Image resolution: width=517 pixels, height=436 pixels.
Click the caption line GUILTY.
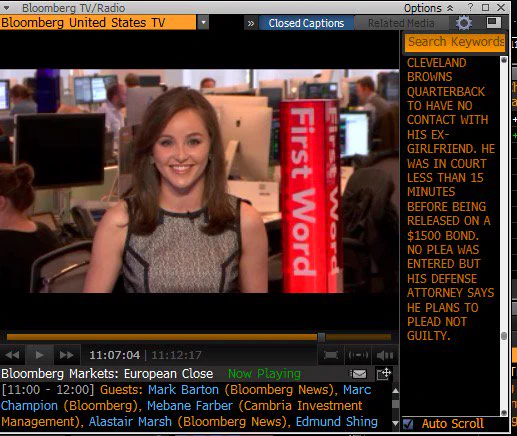point(429,336)
